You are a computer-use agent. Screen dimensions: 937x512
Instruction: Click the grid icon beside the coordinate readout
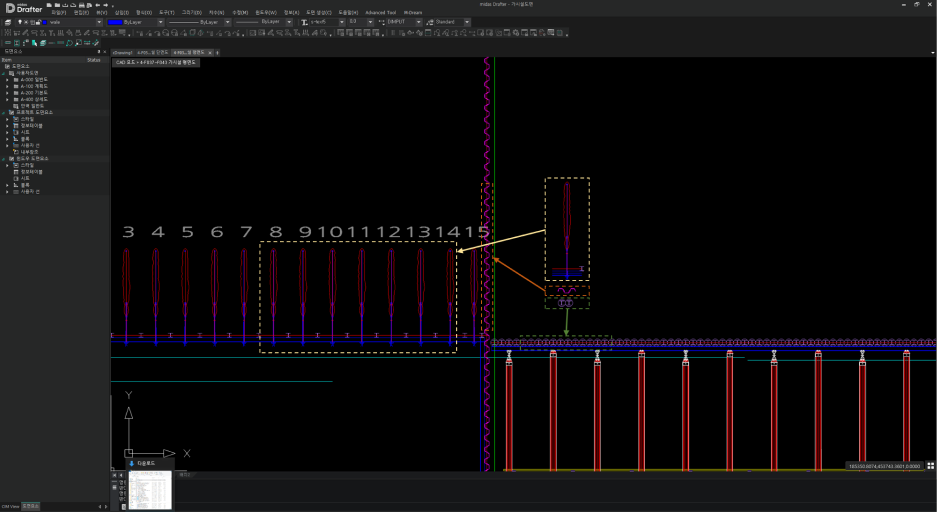coord(930,466)
